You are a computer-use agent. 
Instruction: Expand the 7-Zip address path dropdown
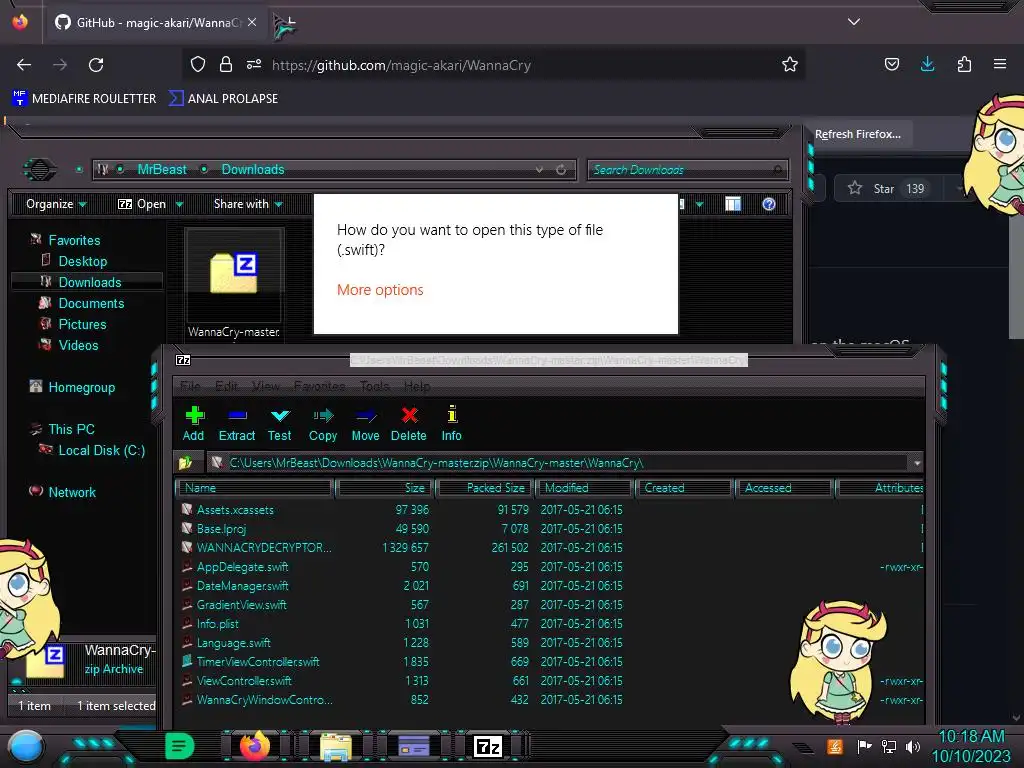coord(917,463)
